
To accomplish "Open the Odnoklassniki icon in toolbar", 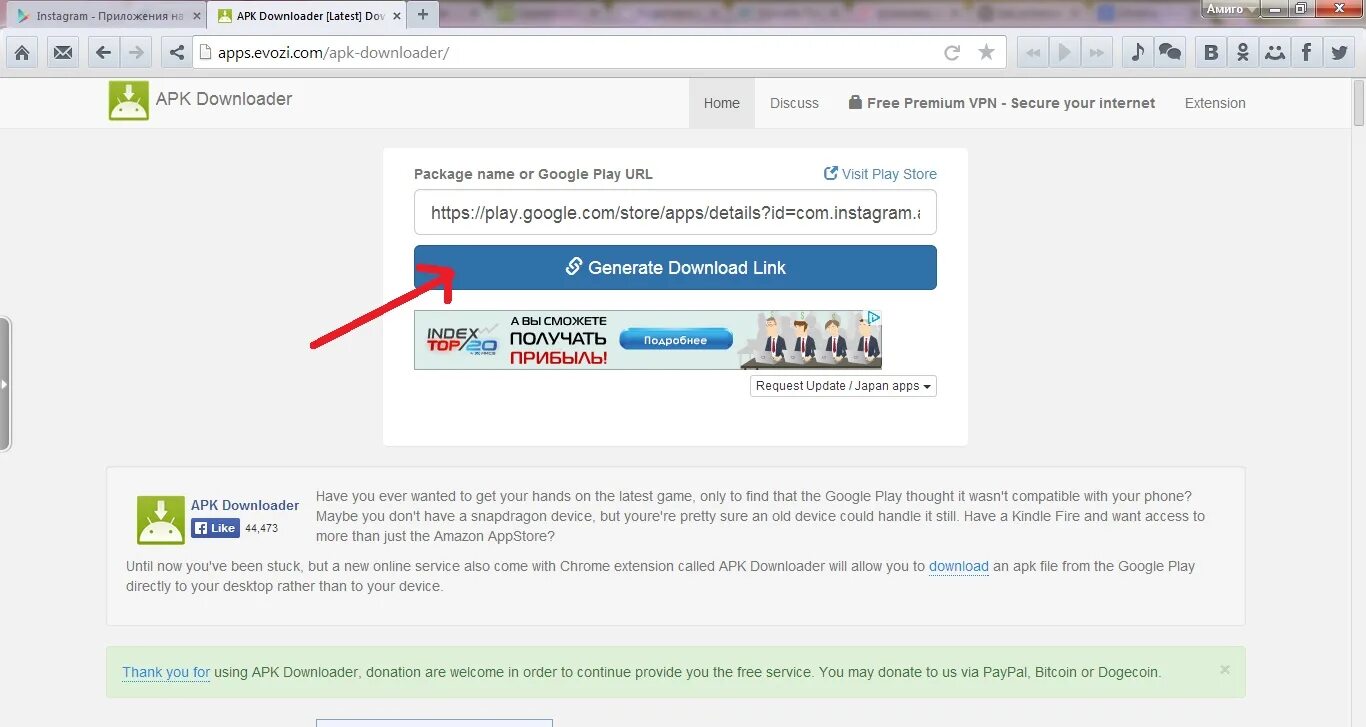I will (1243, 53).
